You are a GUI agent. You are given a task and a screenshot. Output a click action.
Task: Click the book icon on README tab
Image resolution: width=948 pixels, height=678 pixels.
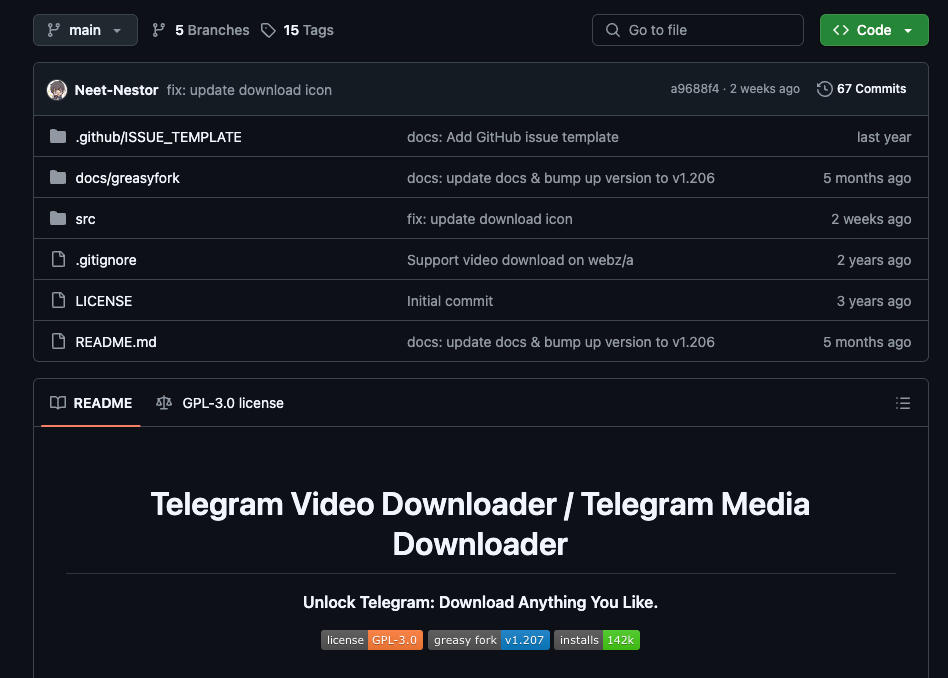coord(58,403)
